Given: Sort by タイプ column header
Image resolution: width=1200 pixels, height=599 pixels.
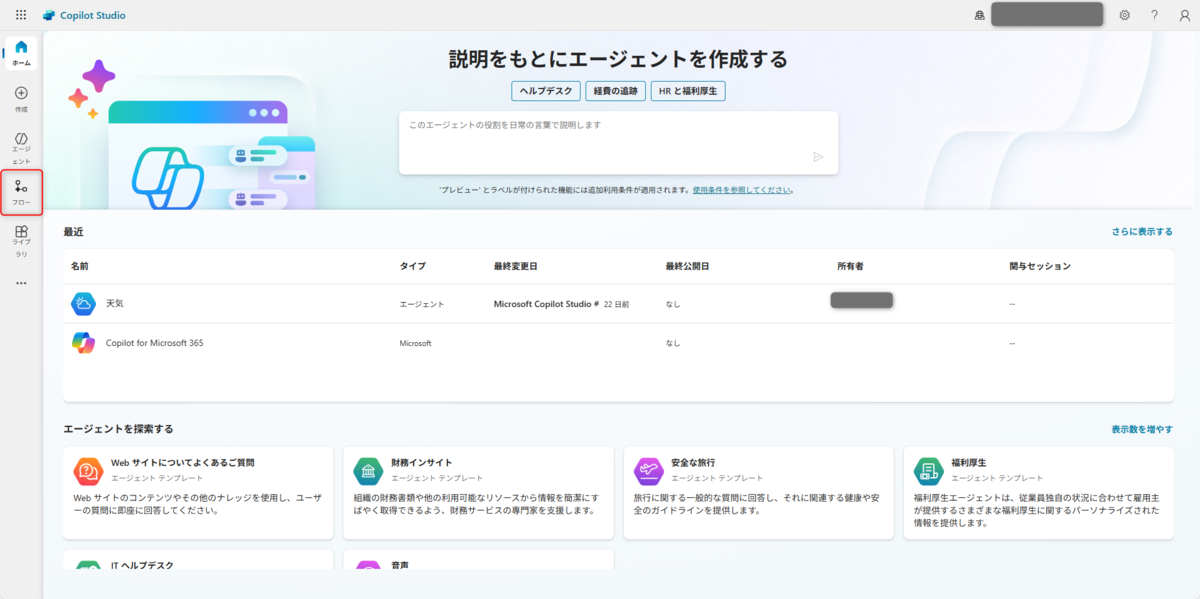Looking at the screenshot, I should pyautogui.click(x=412, y=267).
